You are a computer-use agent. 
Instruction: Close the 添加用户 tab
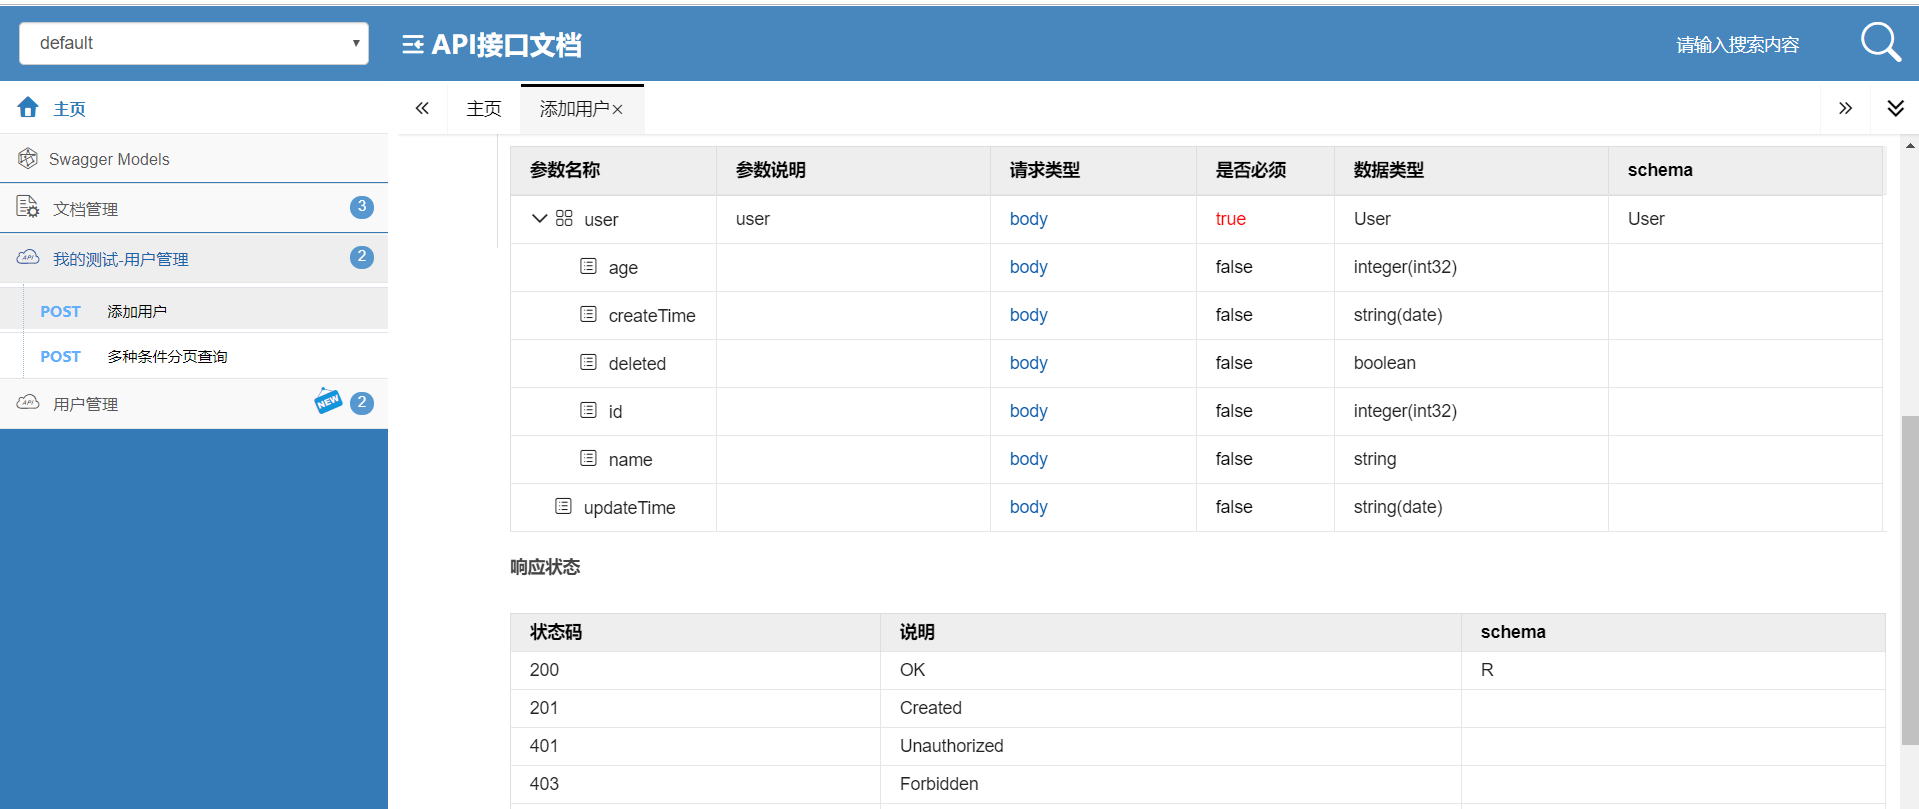(618, 110)
